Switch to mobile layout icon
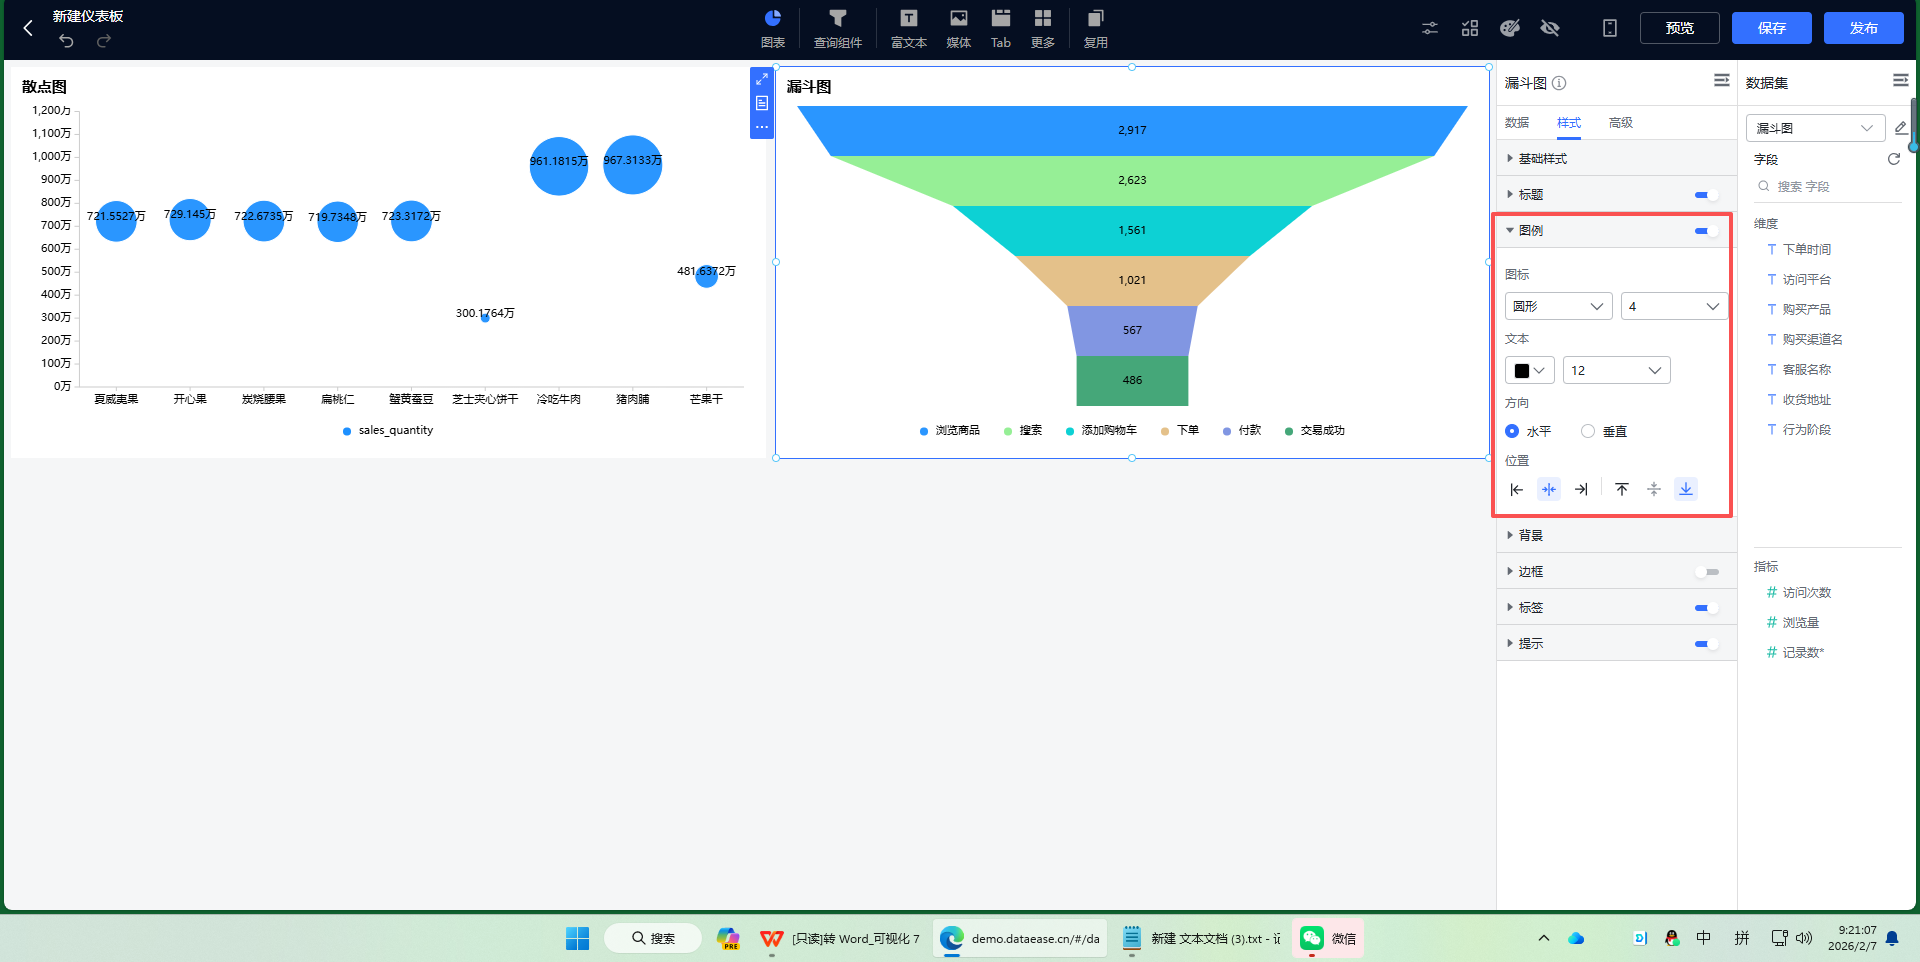 tap(1610, 28)
